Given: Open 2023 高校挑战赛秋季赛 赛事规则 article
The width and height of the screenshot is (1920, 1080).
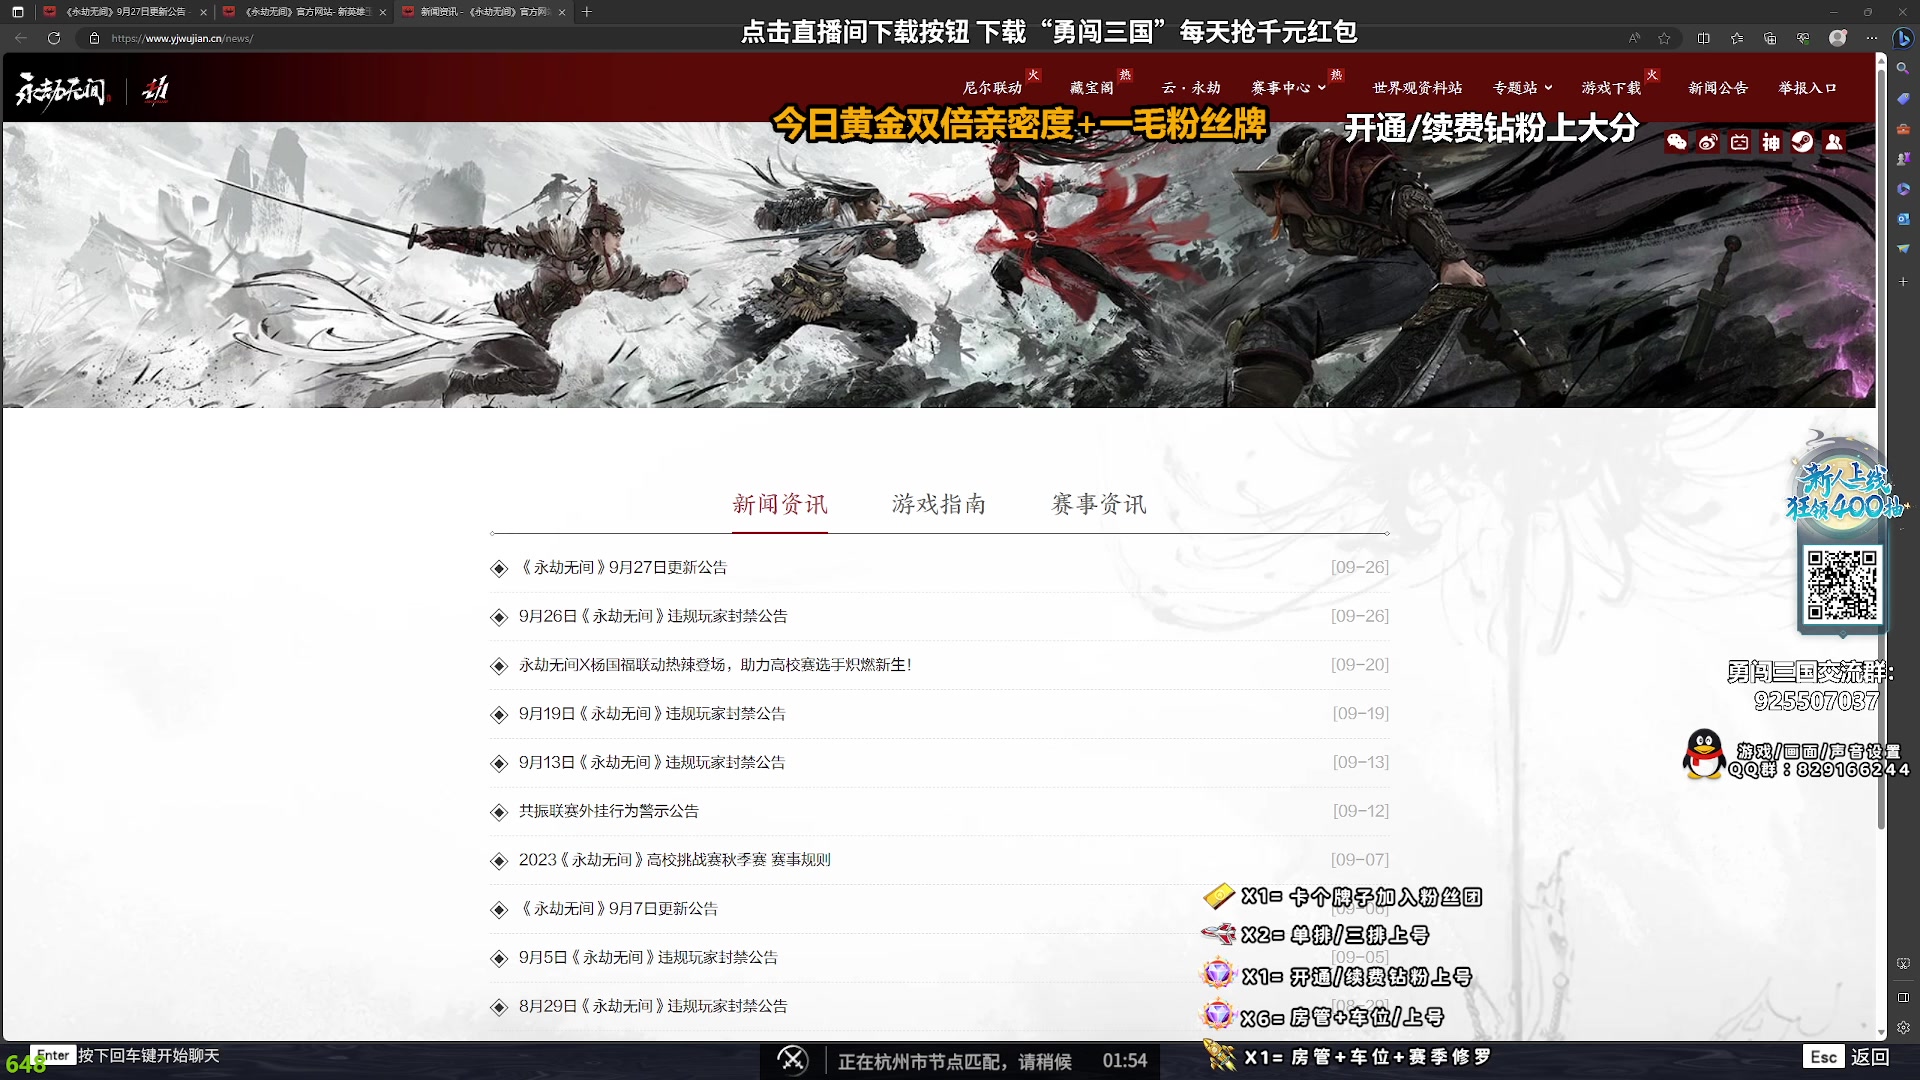Looking at the screenshot, I should click(674, 860).
